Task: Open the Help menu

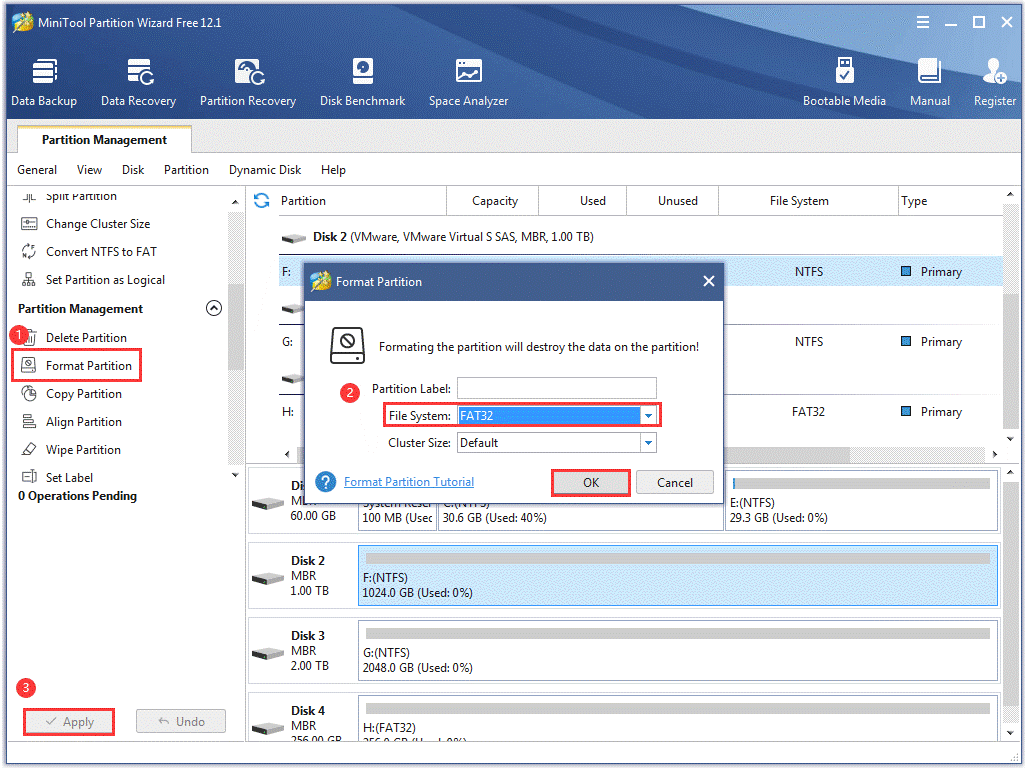Action: coord(333,170)
